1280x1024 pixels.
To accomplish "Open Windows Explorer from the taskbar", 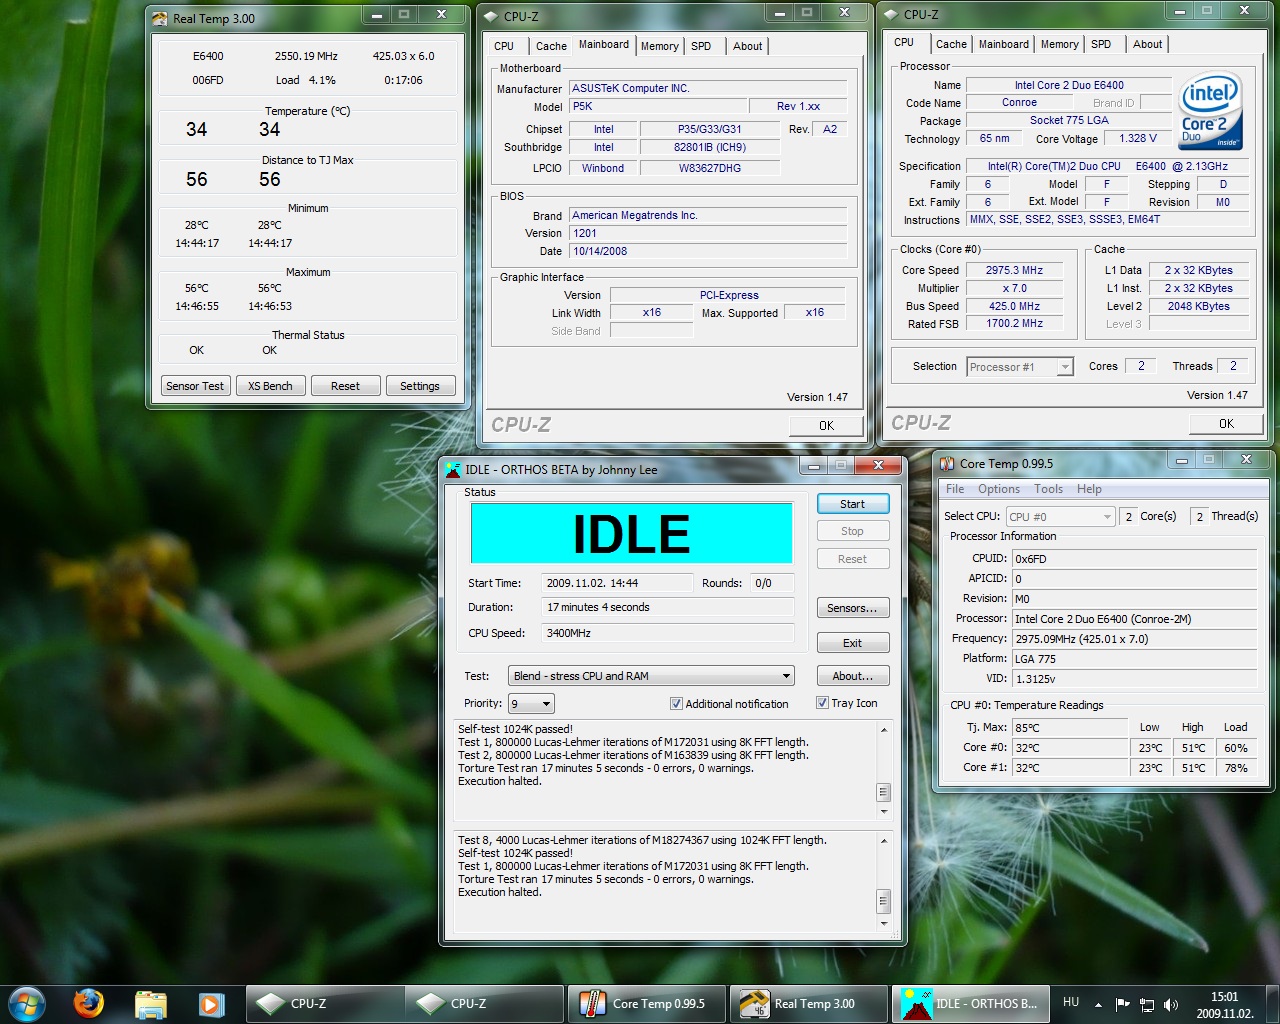I will pyautogui.click(x=150, y=1003).
